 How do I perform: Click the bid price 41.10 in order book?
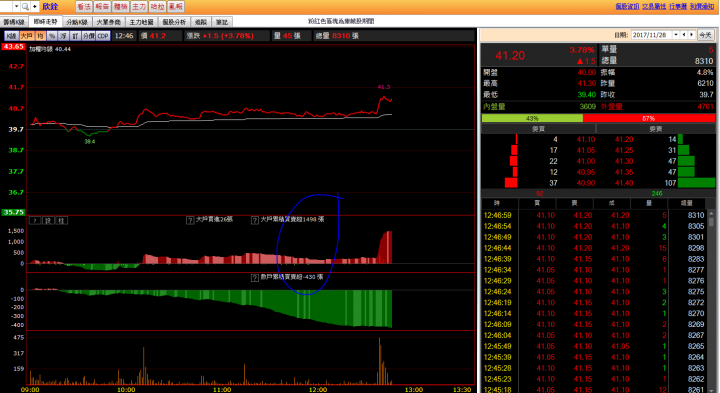[x=586, y=139]
